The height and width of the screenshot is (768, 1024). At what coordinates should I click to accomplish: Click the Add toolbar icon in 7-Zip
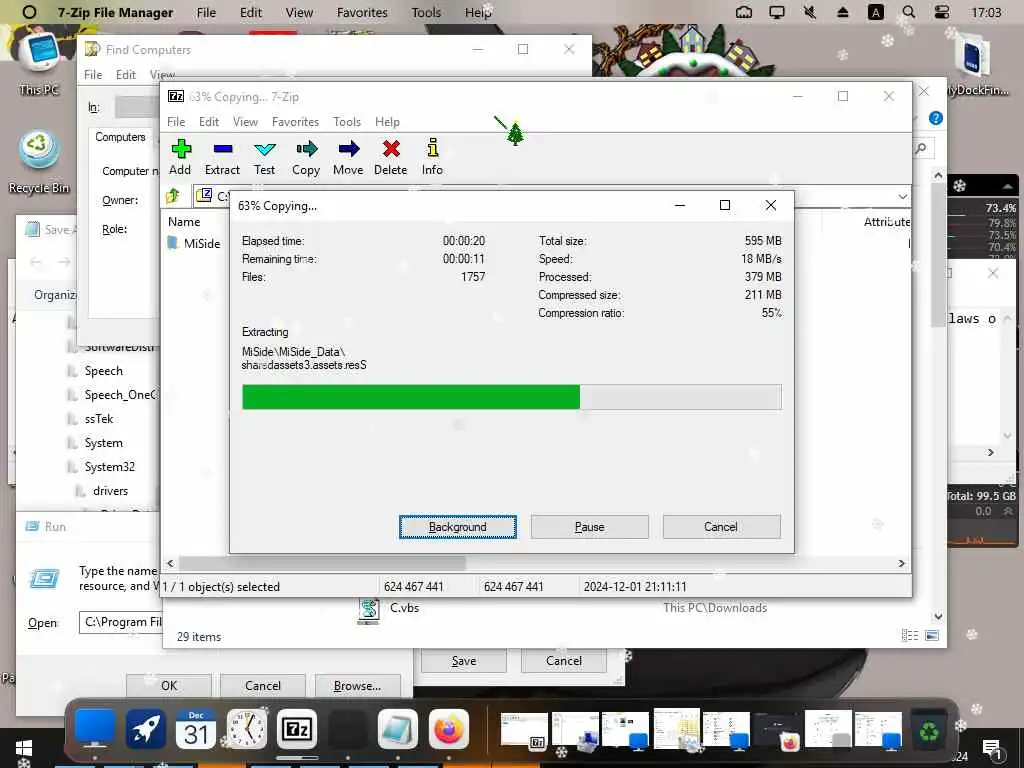tap(180, 157)
